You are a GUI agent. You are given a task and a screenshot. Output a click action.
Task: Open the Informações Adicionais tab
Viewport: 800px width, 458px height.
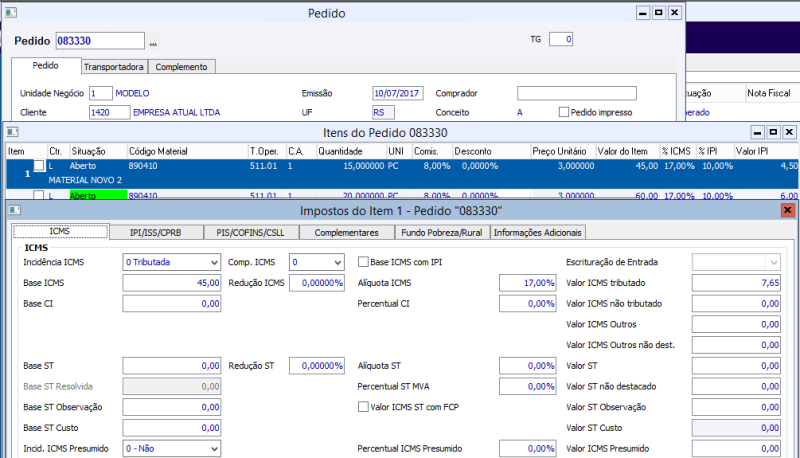(538, 232)
